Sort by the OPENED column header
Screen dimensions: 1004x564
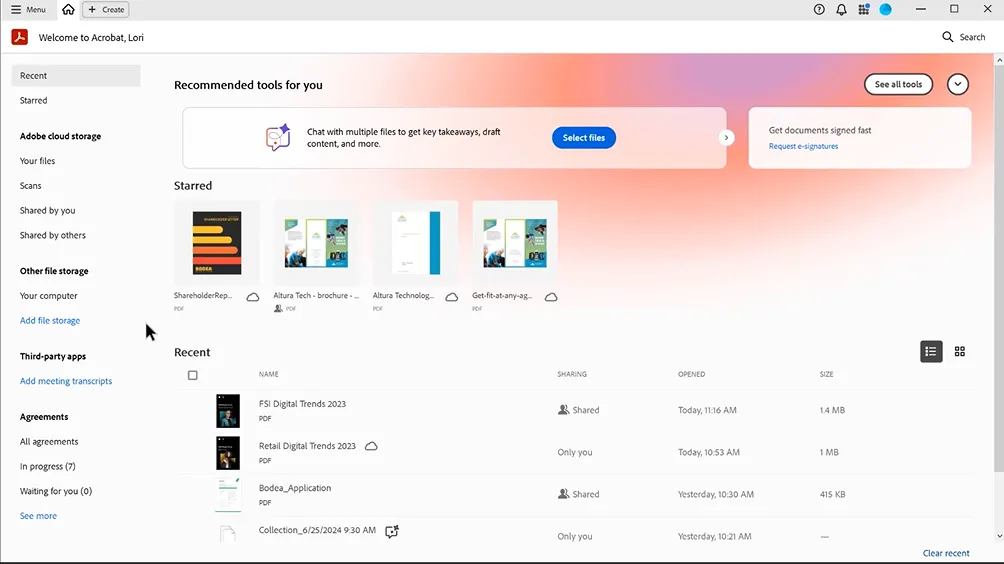click(x=692, y=375)
